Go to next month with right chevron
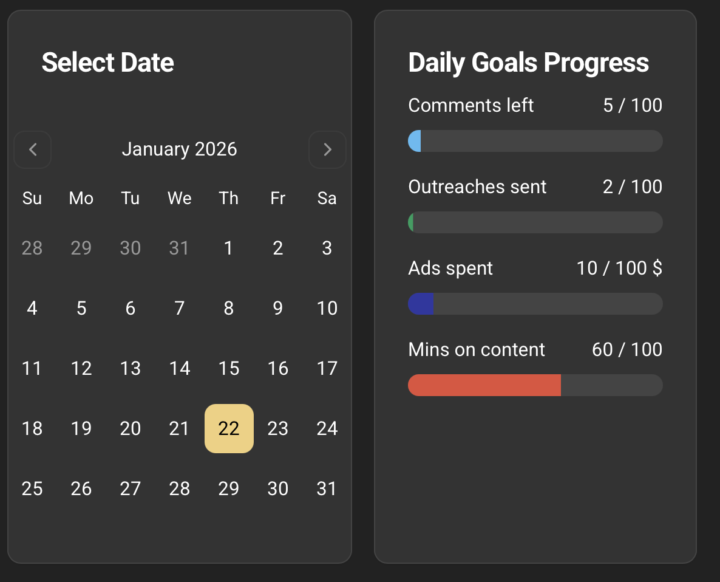Screen dimensions: 720x582 click(327, 150)
